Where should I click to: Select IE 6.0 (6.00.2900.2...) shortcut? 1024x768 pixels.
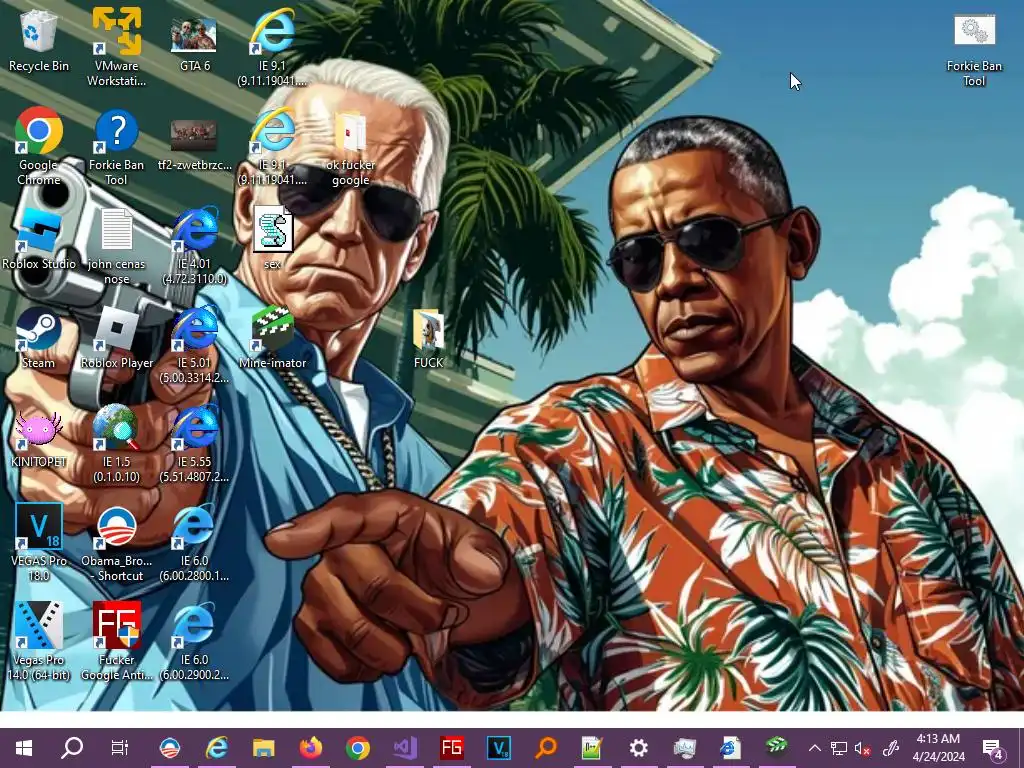tap(194, 641)
